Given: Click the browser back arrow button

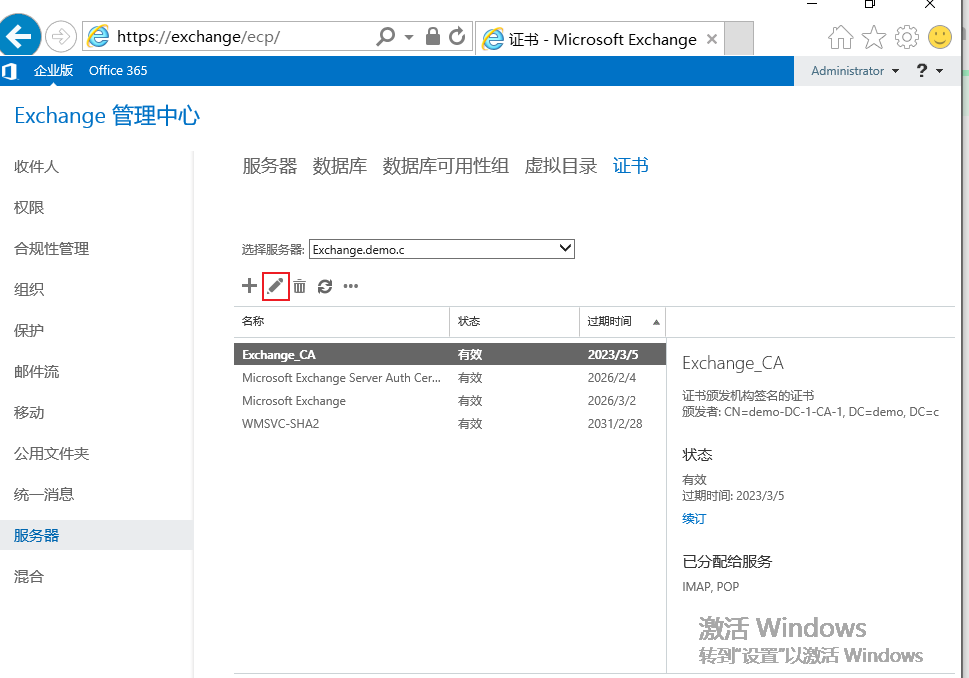Looking at the screenshot, I should [x=20, y=36].
